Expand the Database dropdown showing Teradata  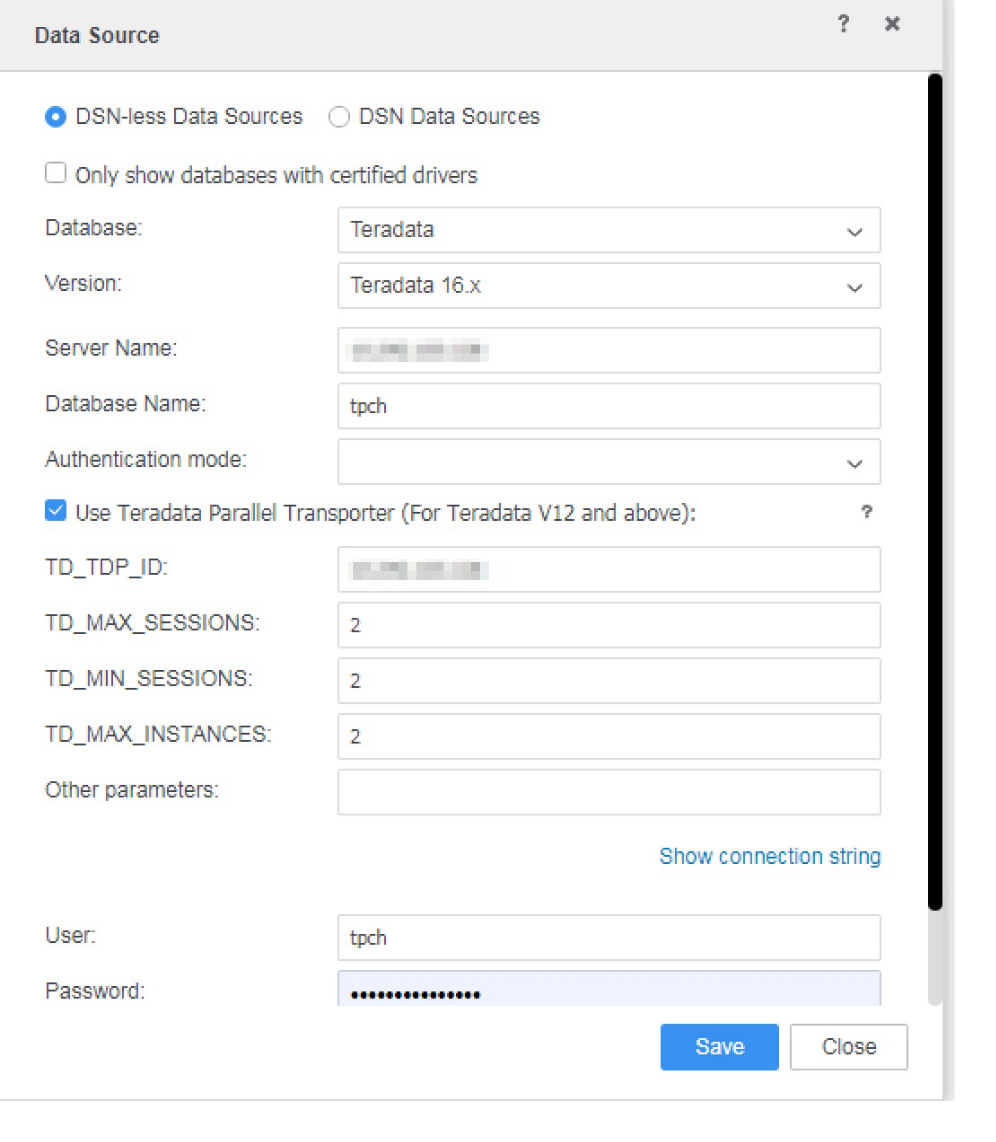pos(609,230)
